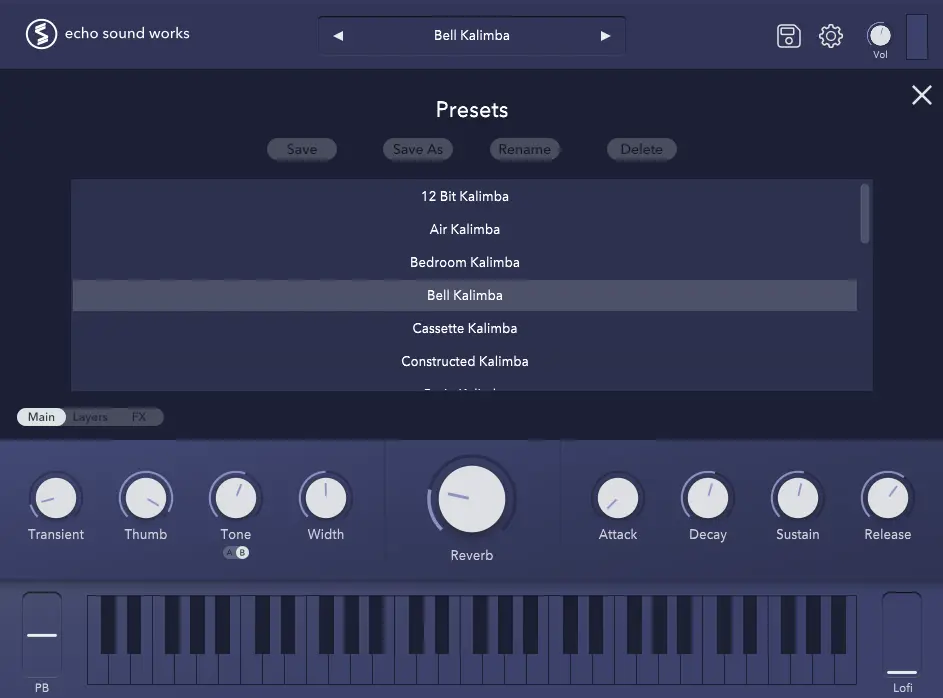Select the Main view toggle
Image resolution: width=943 pixels, height=698 pixels.
pos(41,417)
